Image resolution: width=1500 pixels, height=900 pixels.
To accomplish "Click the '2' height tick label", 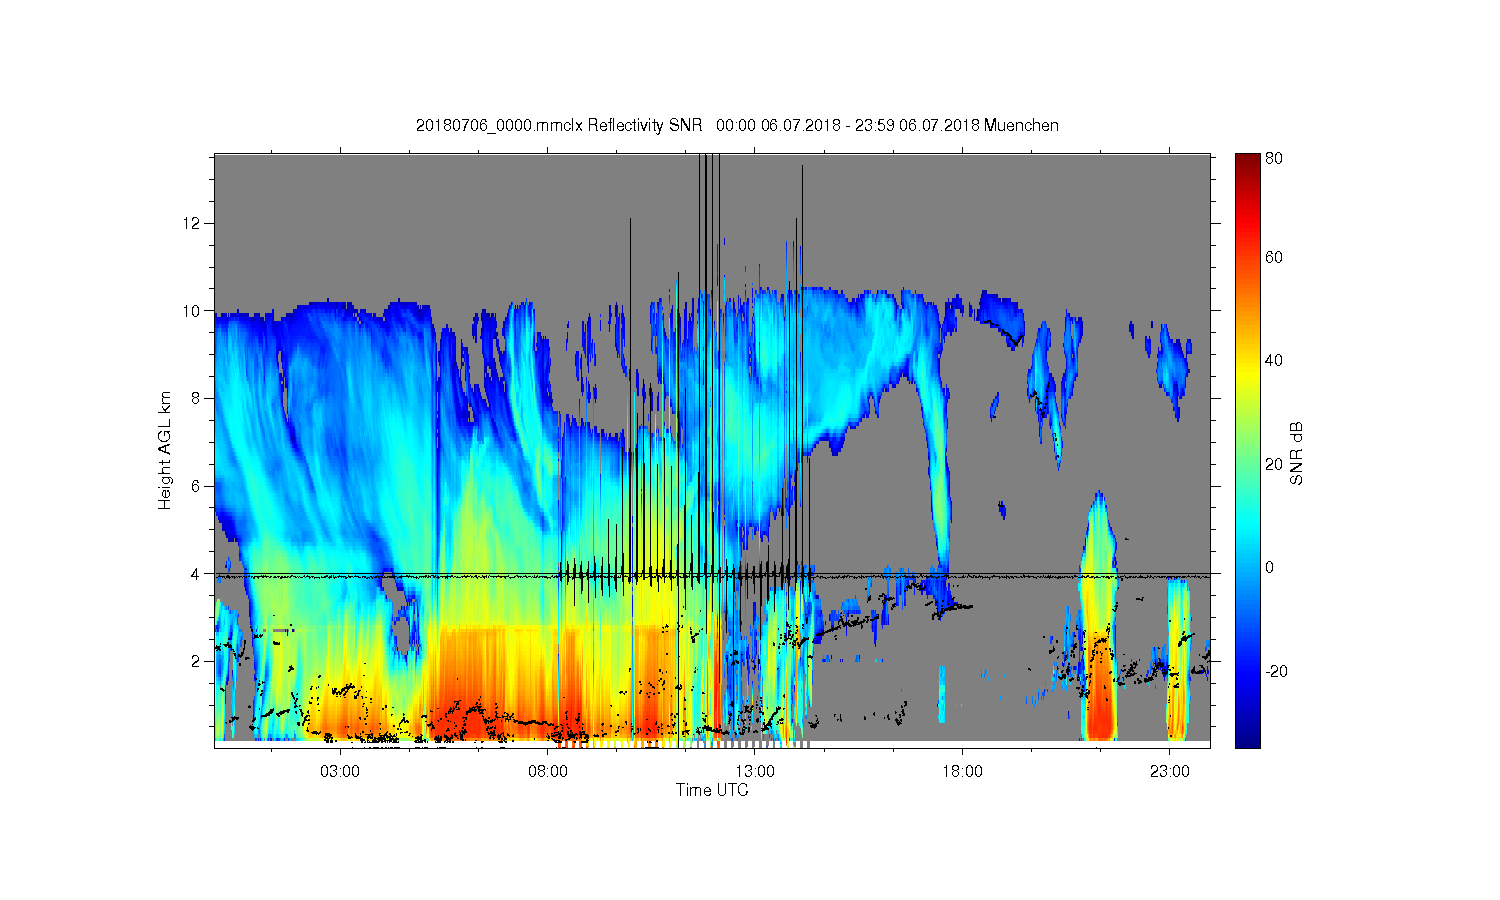I will (x=196, y=661).
